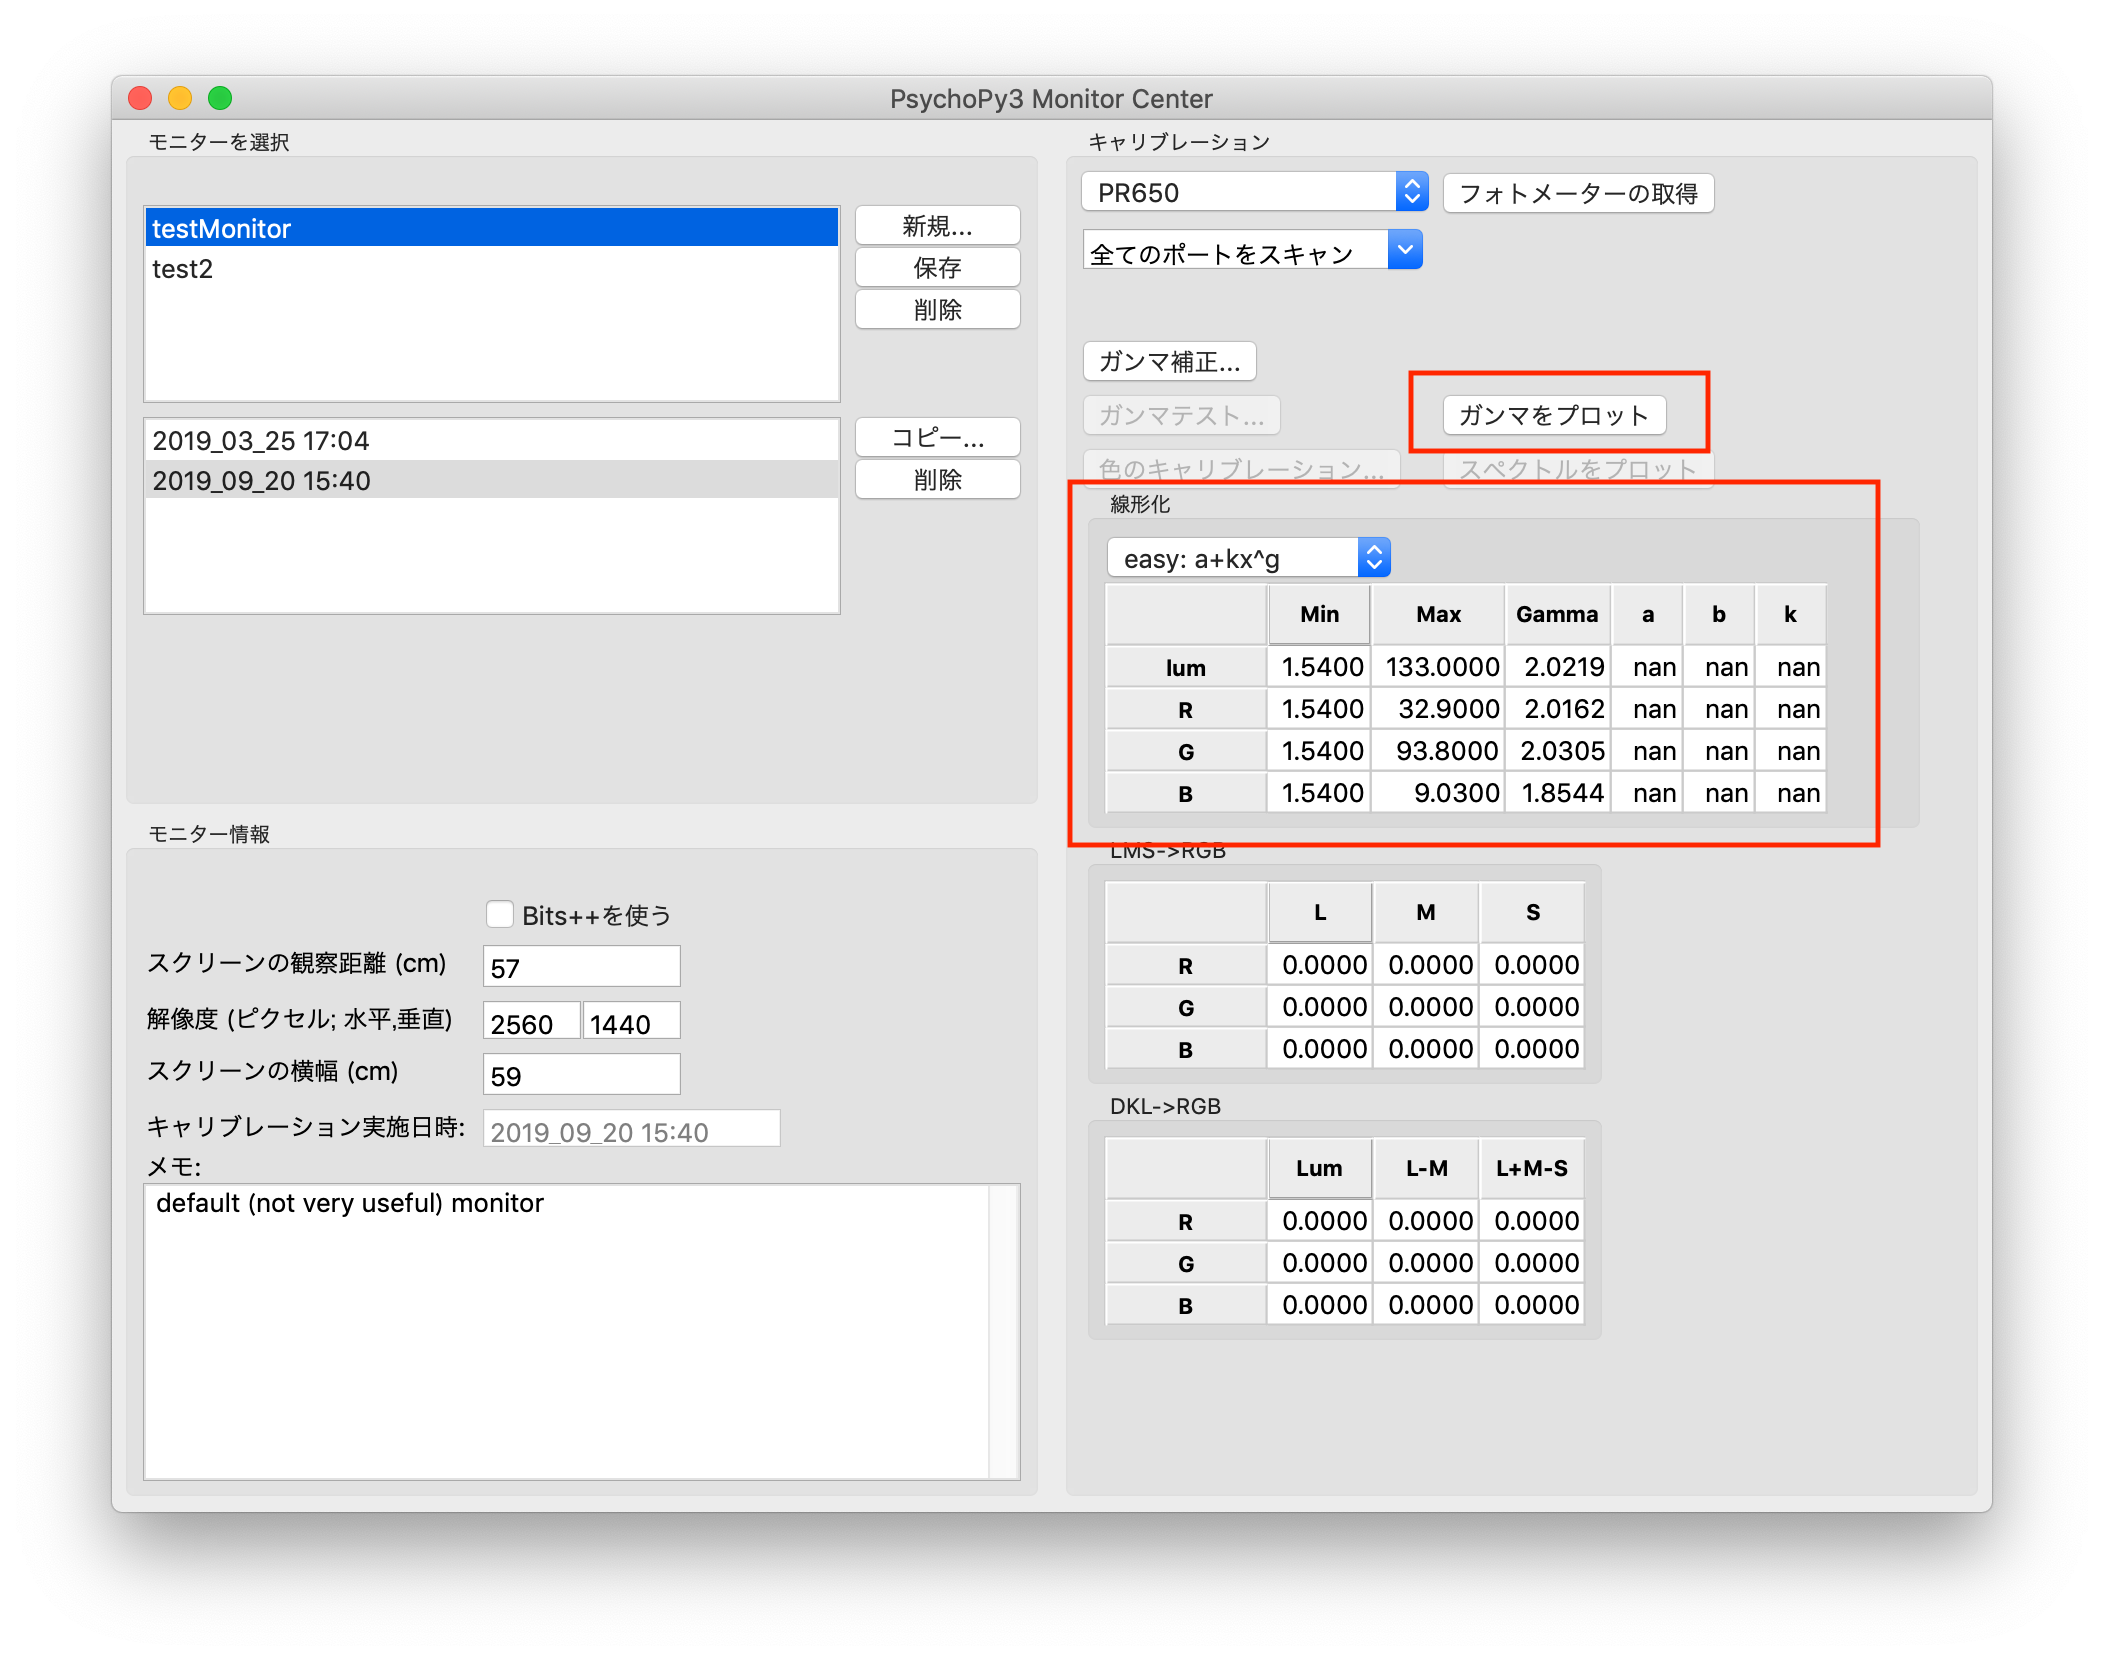Click the G Max cell 93.8000
This screenshot has width=2104, height=1660.
coord(1439,751)
